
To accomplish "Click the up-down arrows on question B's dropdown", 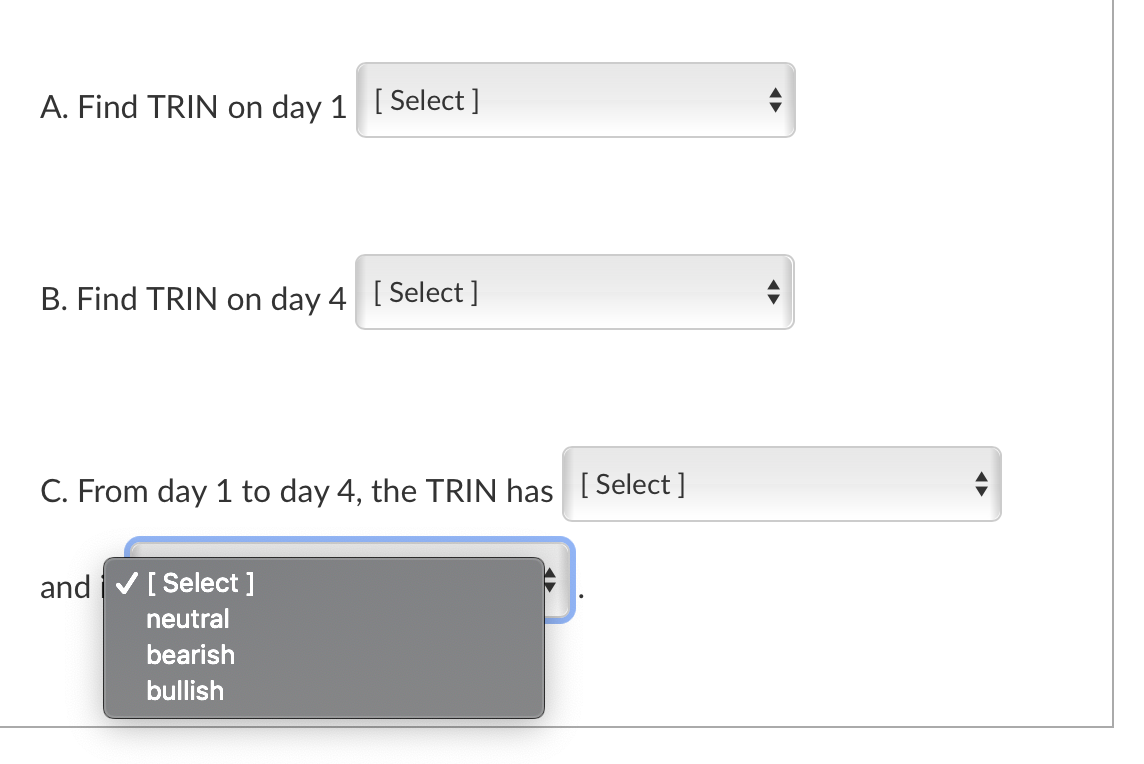I will [772, 292].
